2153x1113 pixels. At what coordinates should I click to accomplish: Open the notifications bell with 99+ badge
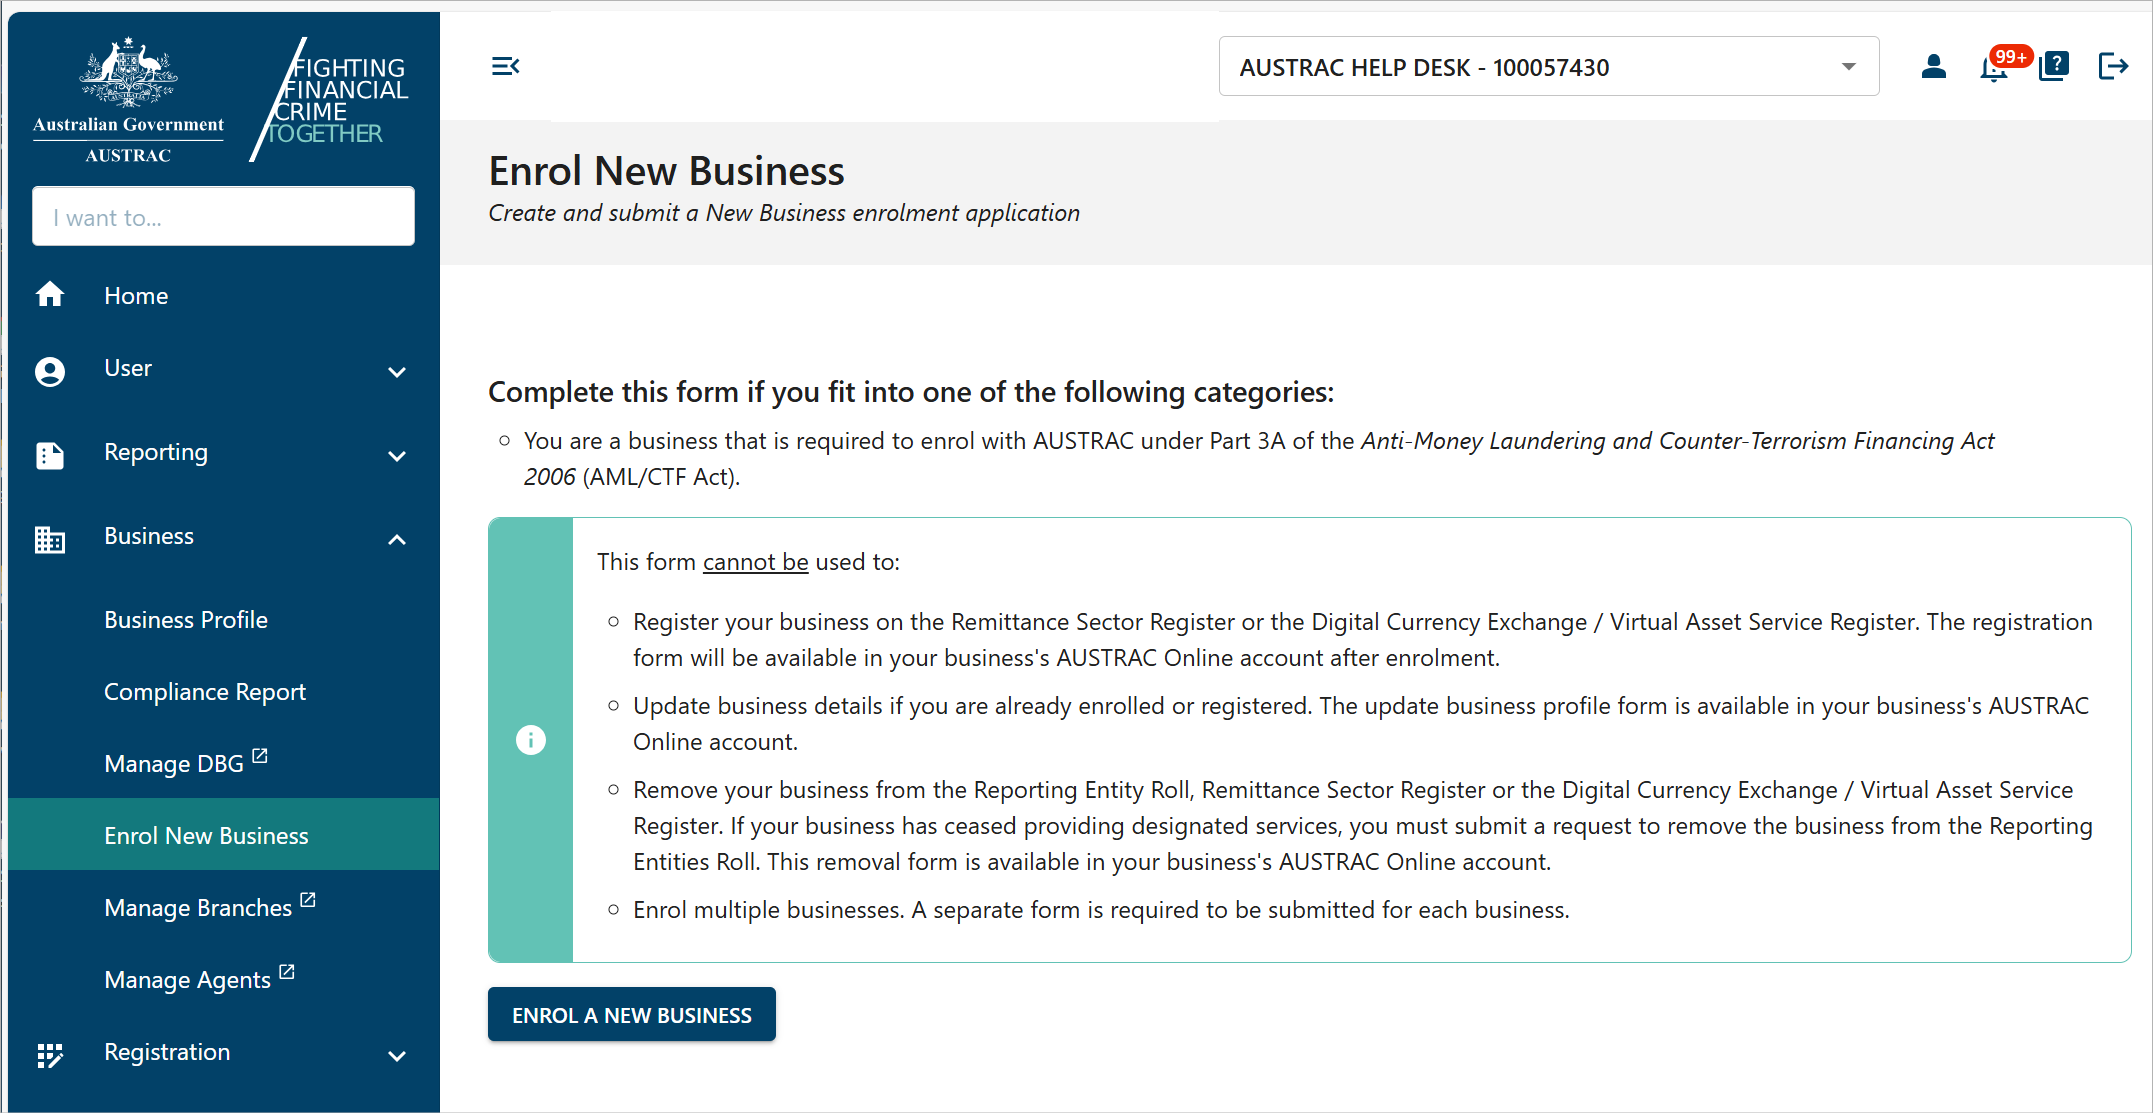click(x=1994, y=67)
